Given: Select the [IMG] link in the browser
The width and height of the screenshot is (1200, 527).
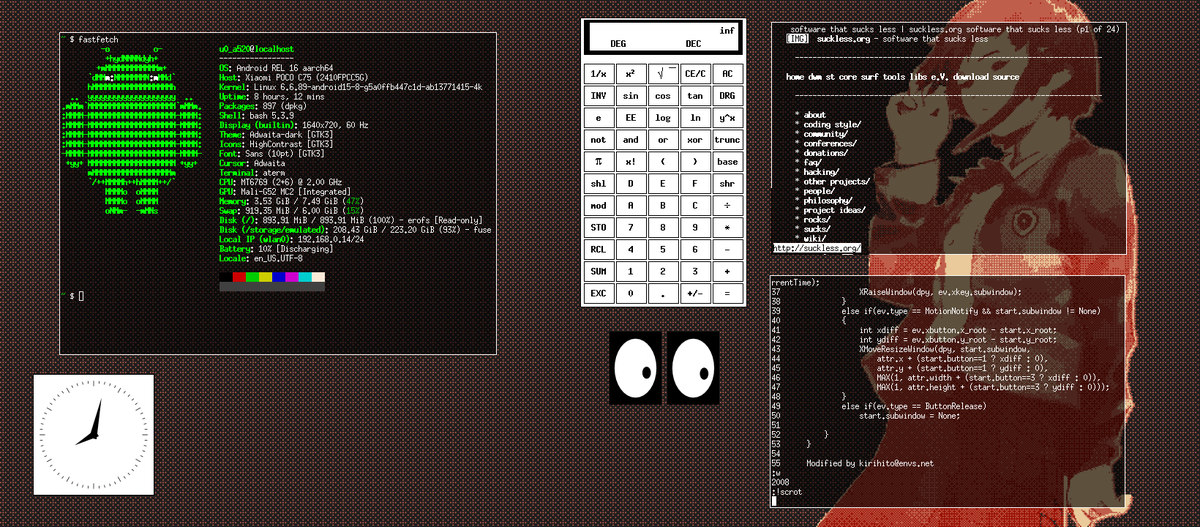Looking at the screenshot, I should click(x=798, y=39).
